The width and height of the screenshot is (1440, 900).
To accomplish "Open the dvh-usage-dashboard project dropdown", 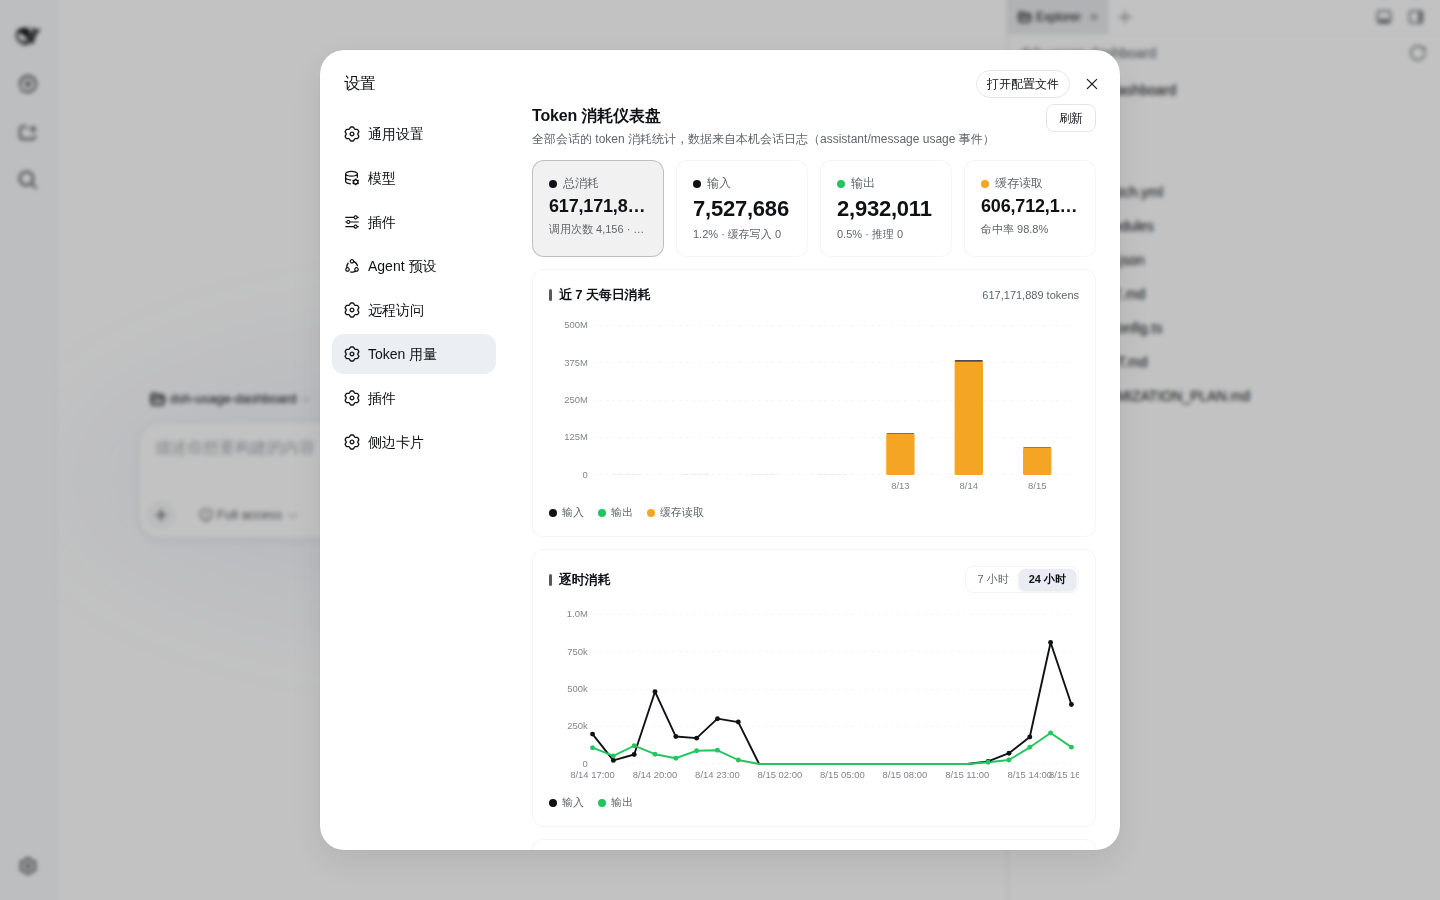I will [x=230, y=399].
